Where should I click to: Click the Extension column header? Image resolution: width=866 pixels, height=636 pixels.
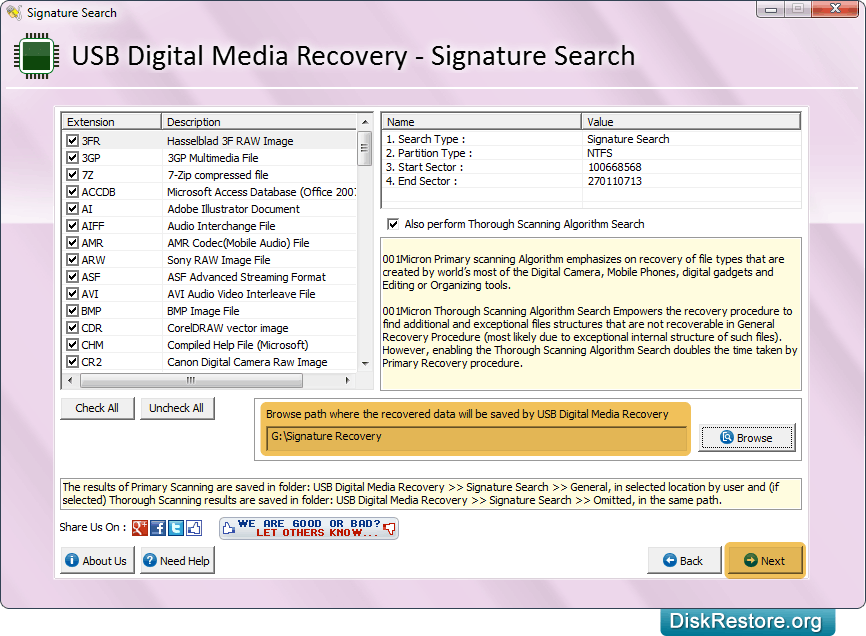click(x=112, y=121)
